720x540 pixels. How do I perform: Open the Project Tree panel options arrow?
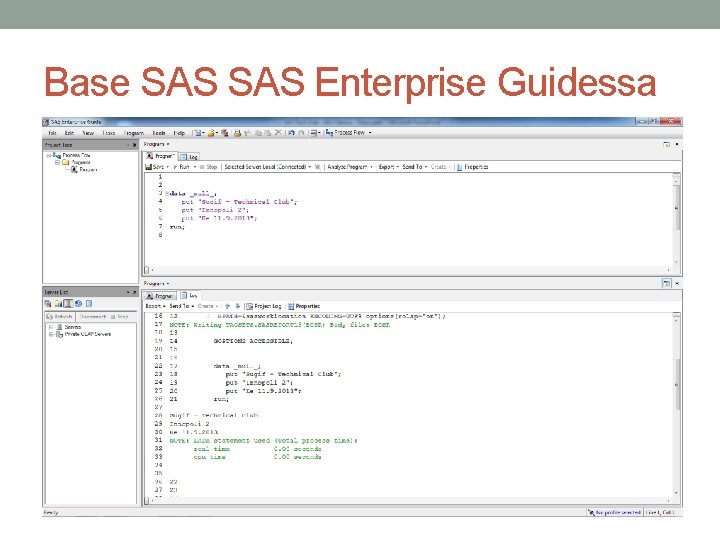tap(128, 145)
